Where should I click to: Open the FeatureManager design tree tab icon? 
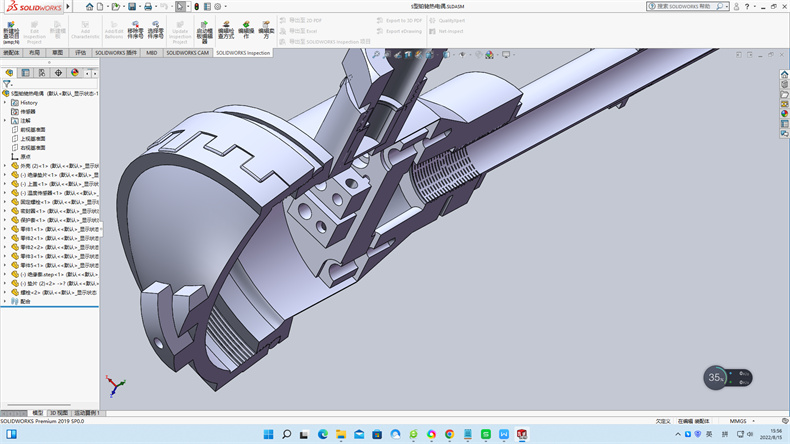click(x=10, y=72)
